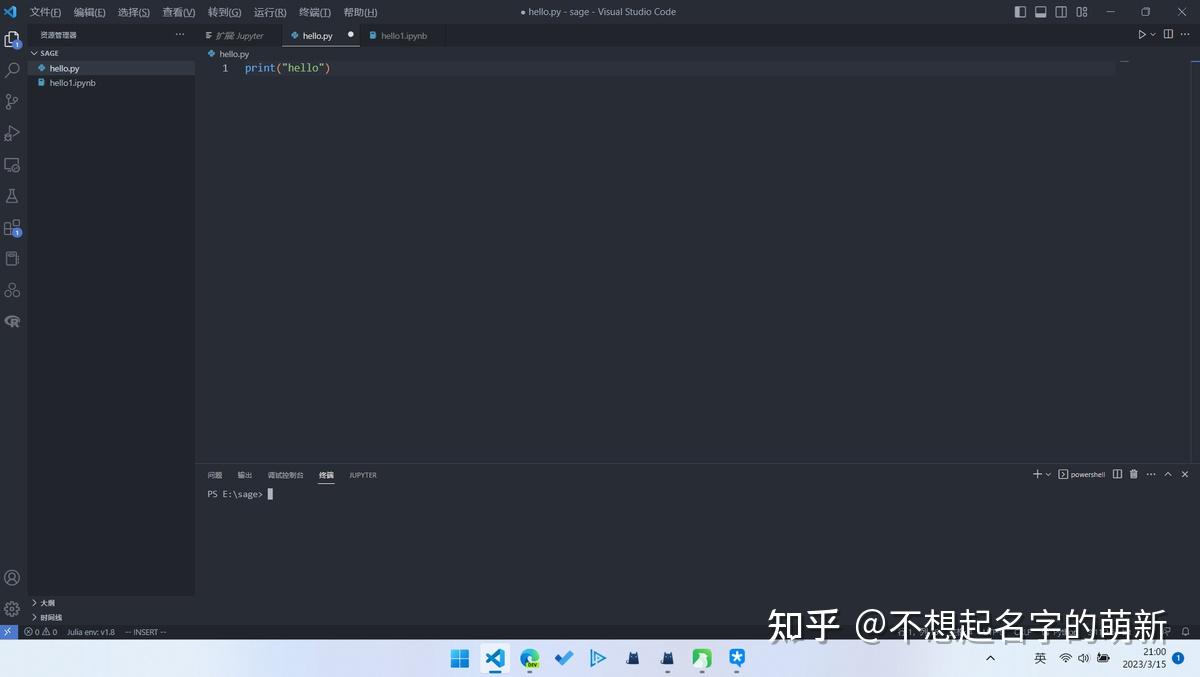Viewport: 1200px width, 677px height.
Task: Open the terminal profile dropdown arrow
Action: click(1048, 474)
